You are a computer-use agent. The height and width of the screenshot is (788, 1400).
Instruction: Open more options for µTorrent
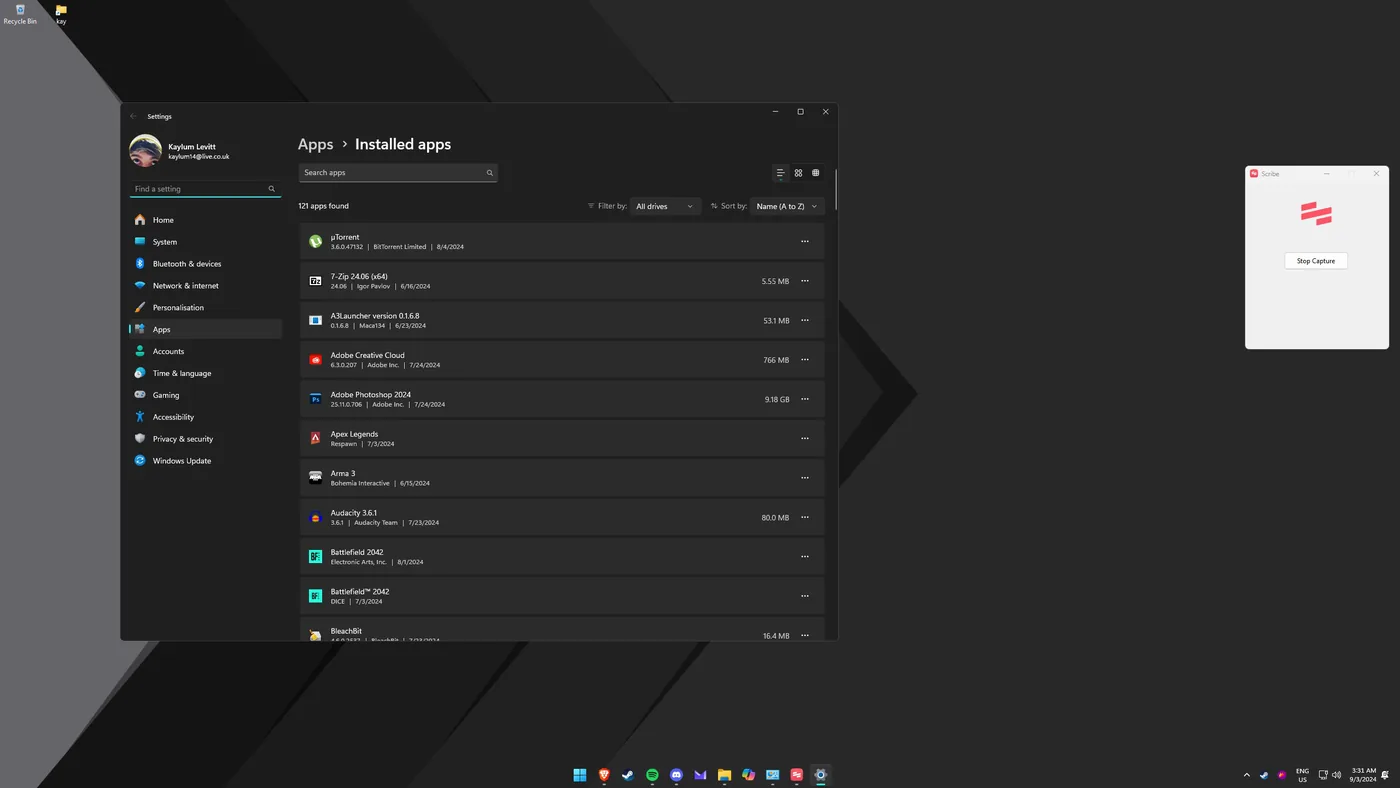(x=805, y=242)
